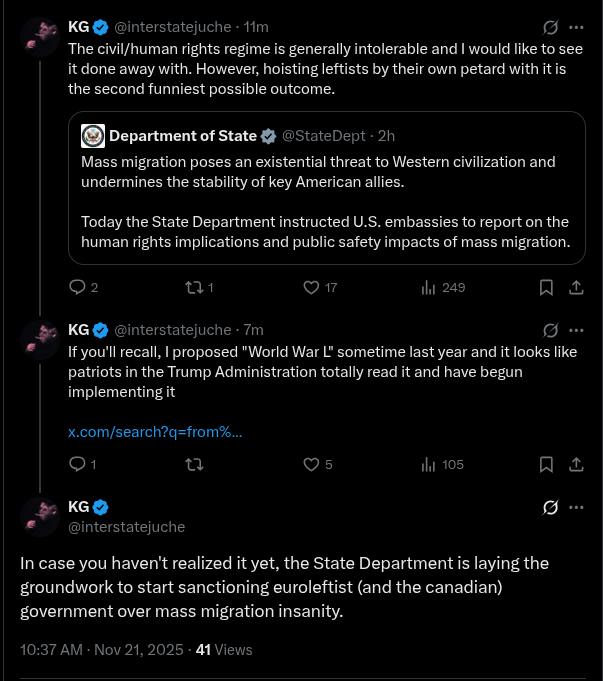The image size is (603, 681).
Task: Click KG avatar on main post
Action: [40, 517]
